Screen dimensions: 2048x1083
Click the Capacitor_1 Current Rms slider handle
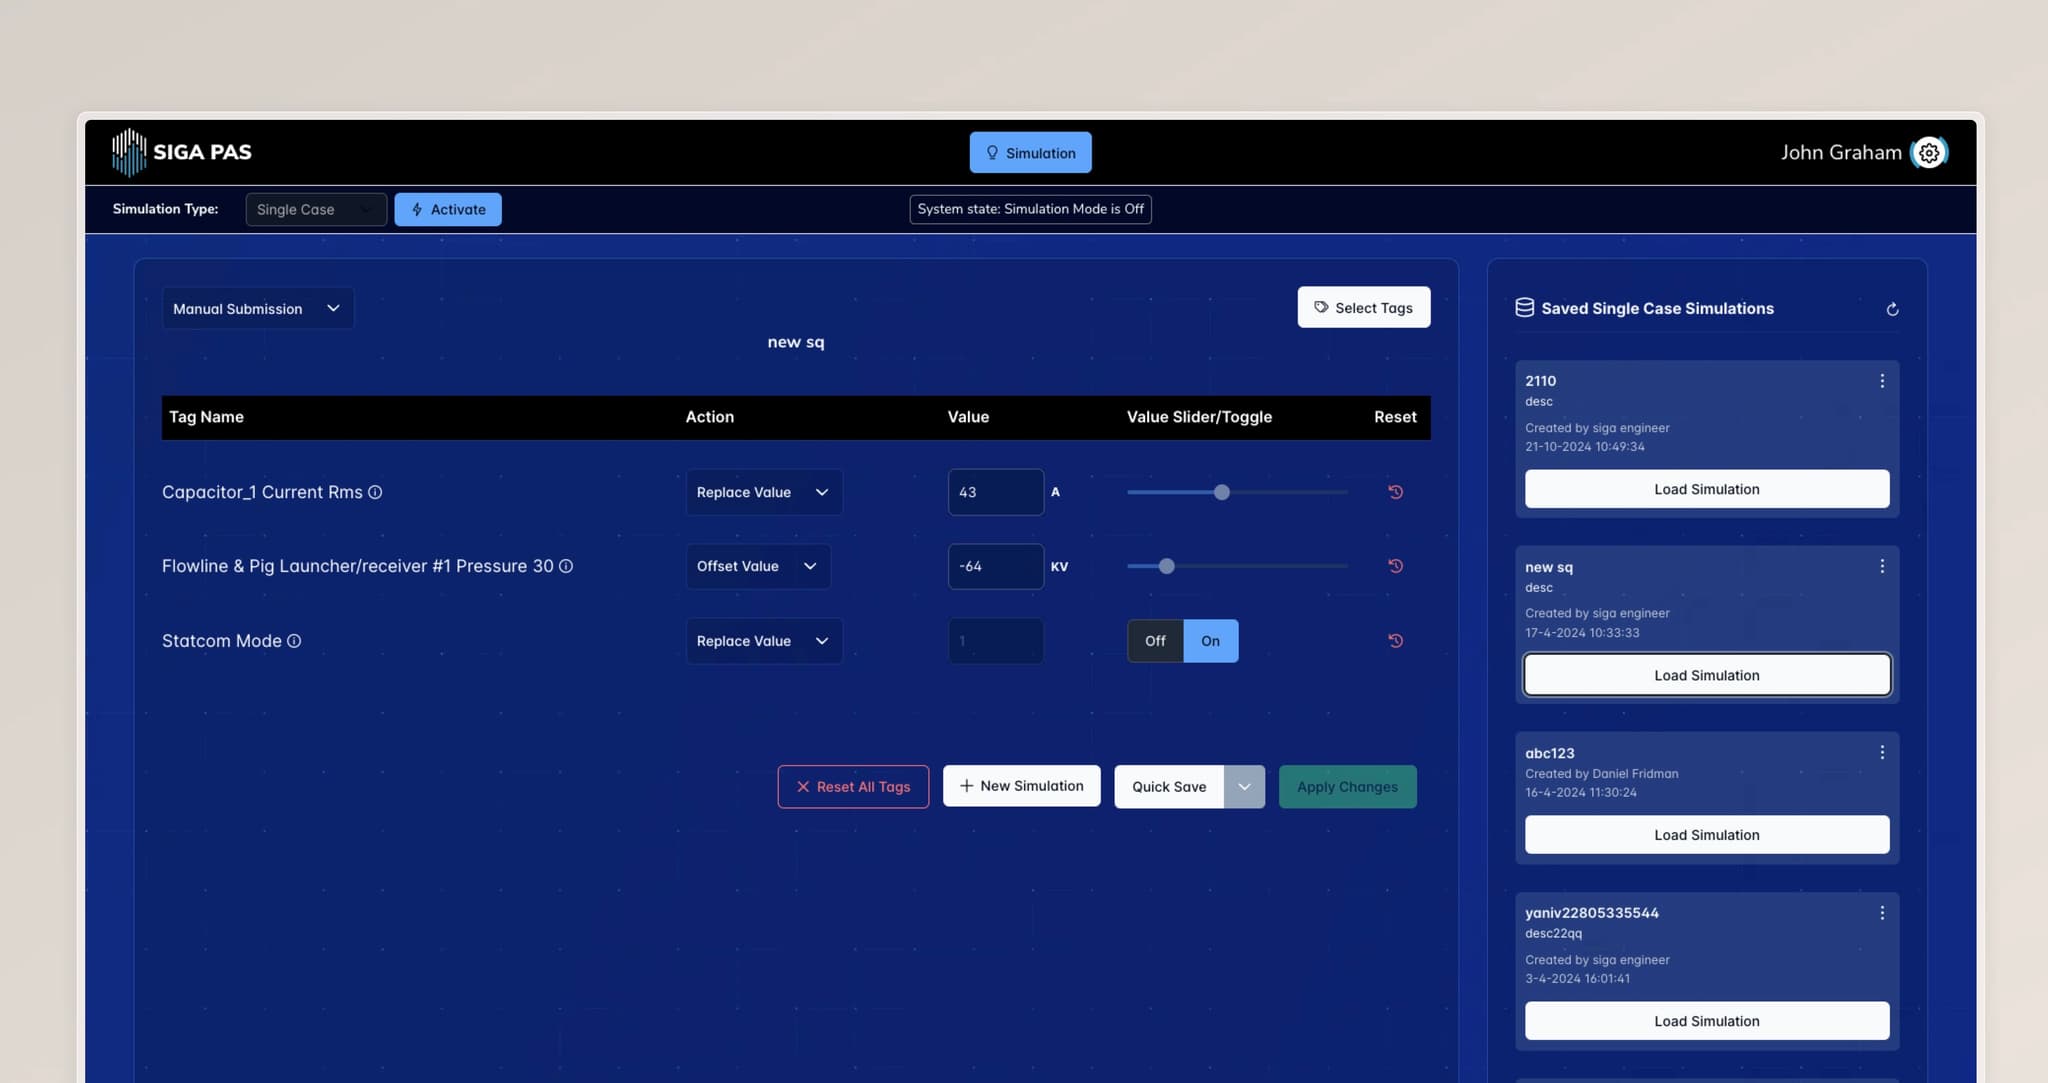[x=1221, y=492]
